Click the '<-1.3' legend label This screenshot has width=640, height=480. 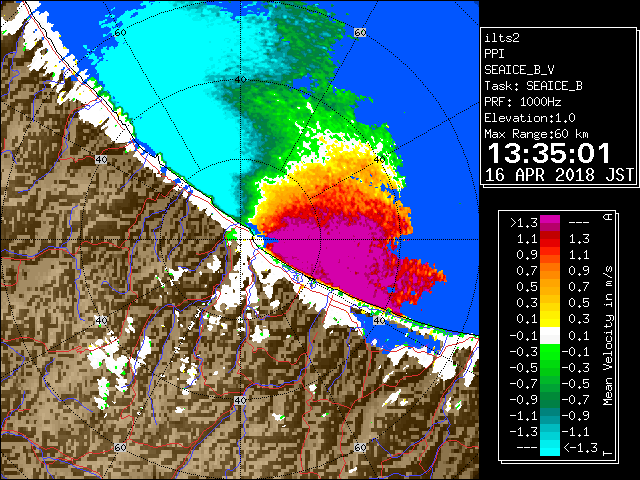click(x=580, y=448)
